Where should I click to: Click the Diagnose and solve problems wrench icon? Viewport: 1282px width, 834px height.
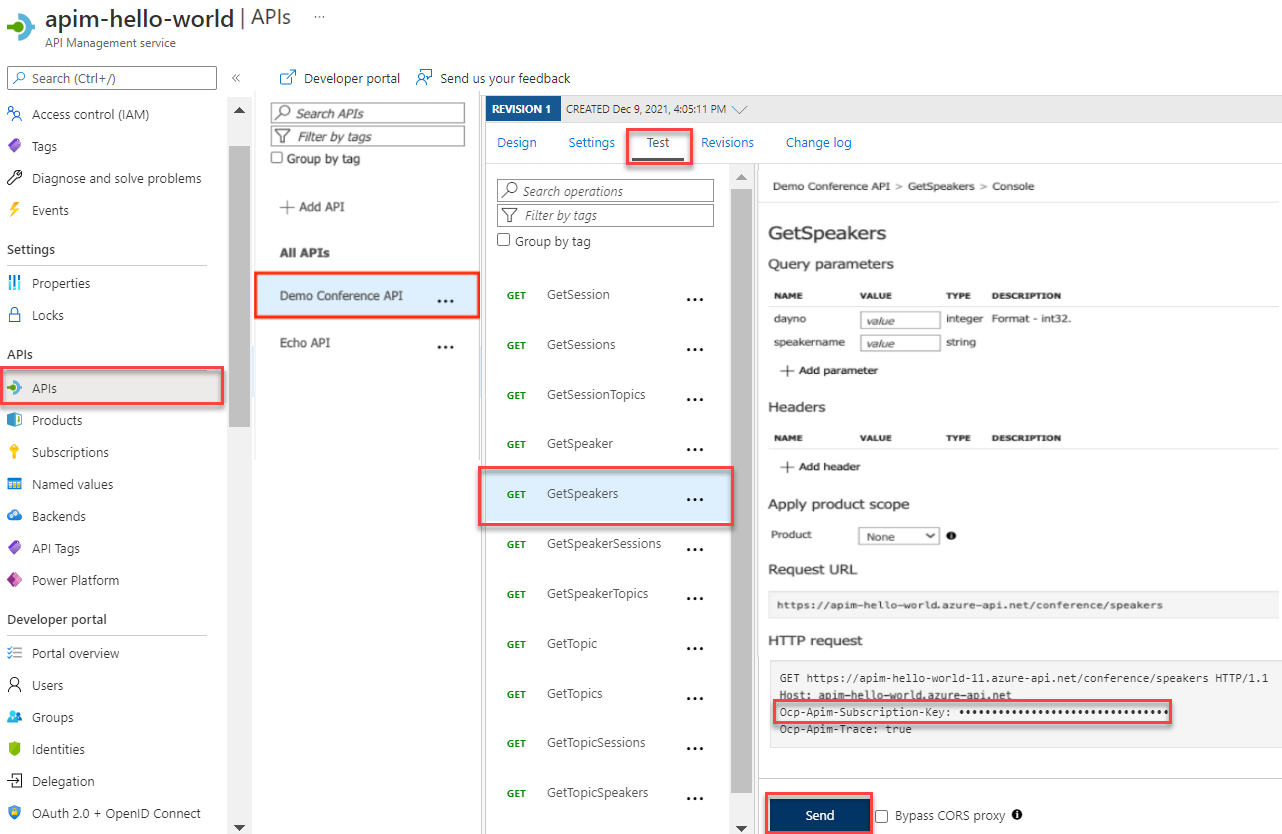14,178
